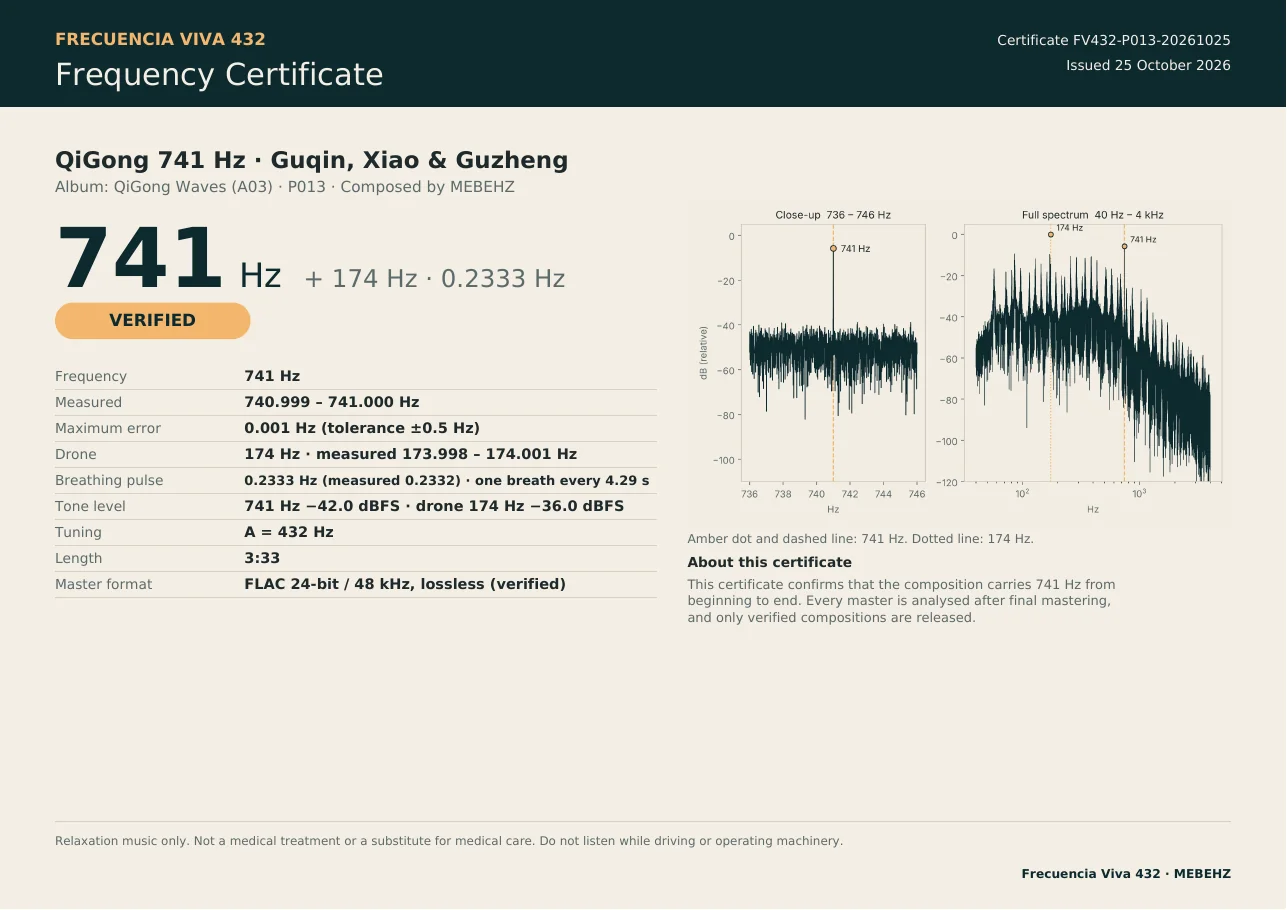Click the Master format row label
Viewport: 1287px width, 910px height.
coord(104,584)
